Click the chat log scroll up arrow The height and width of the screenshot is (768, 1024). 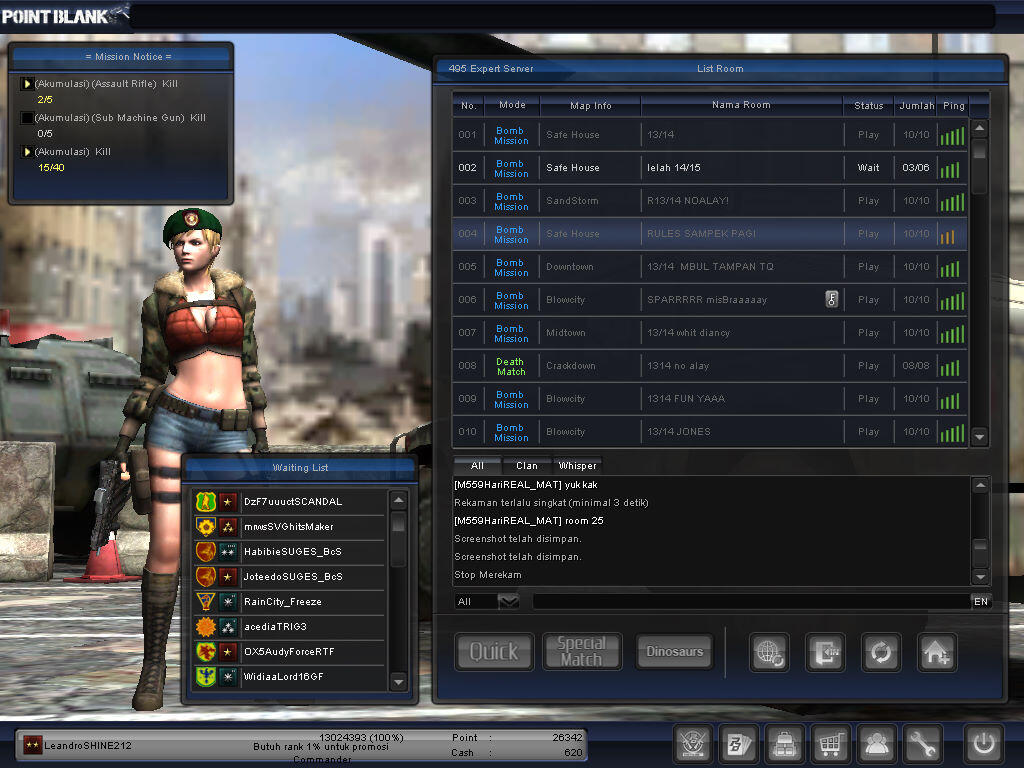click(980, 485)
